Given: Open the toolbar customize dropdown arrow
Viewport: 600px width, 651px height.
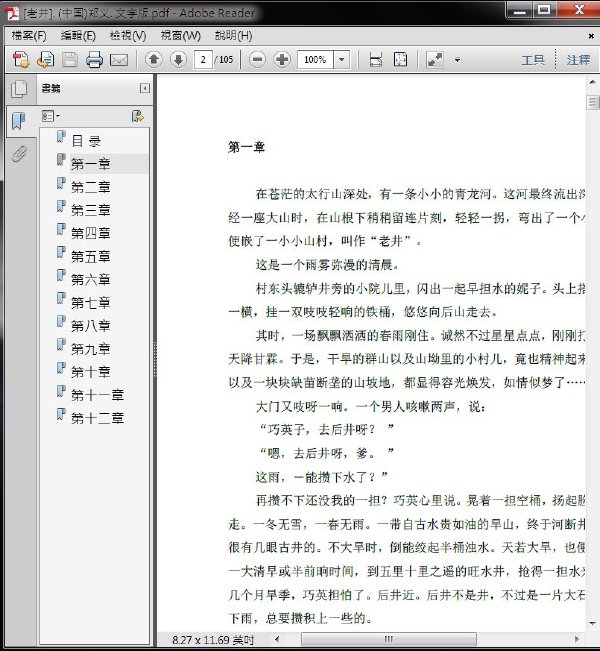Looking at the screenshot, I should (457, 60).
